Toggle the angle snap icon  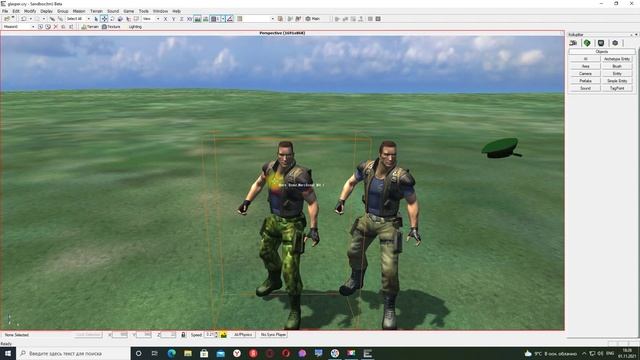coord(230,19)
